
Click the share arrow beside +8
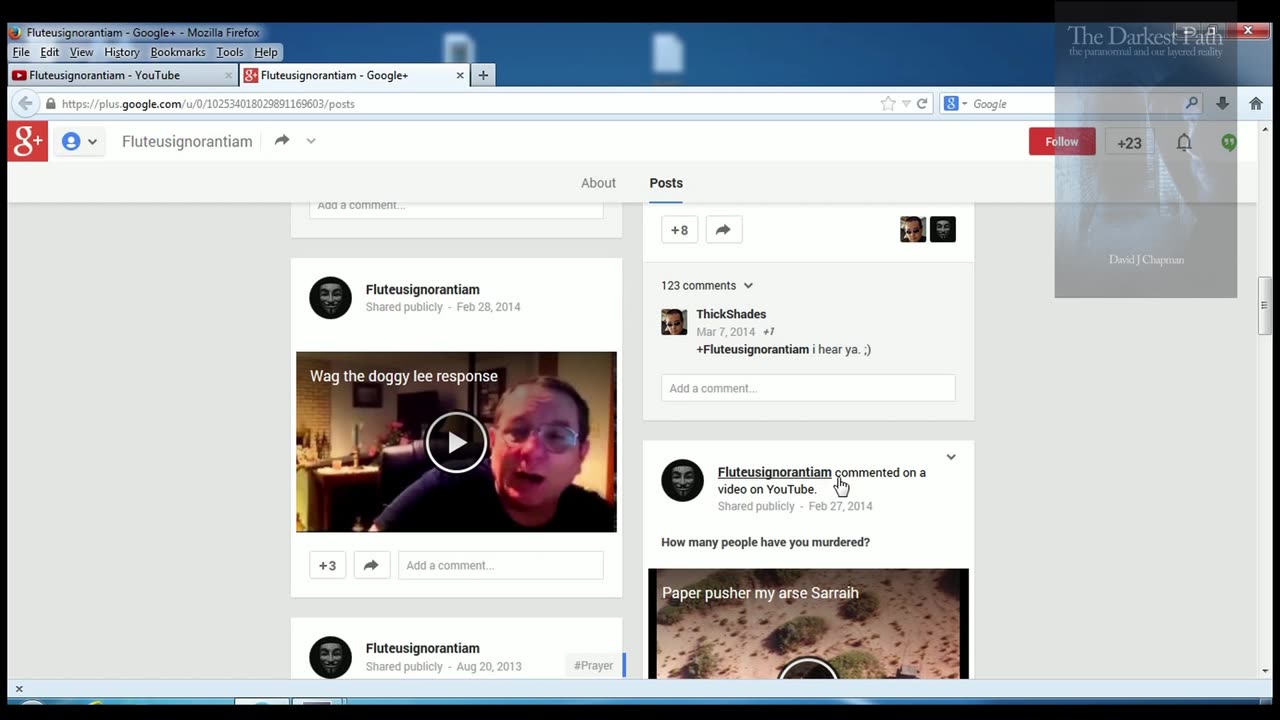tap(723, 230)
